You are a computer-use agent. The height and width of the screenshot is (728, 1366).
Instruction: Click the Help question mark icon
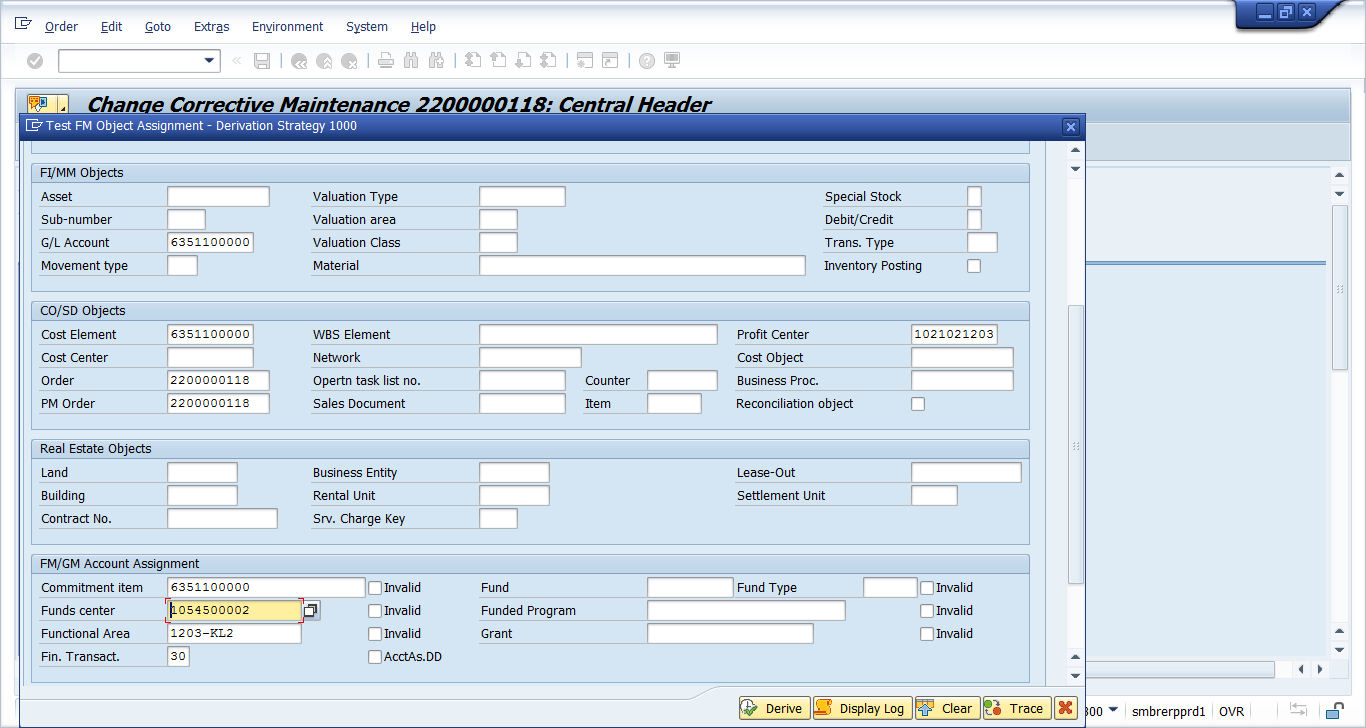click(647, 61)
